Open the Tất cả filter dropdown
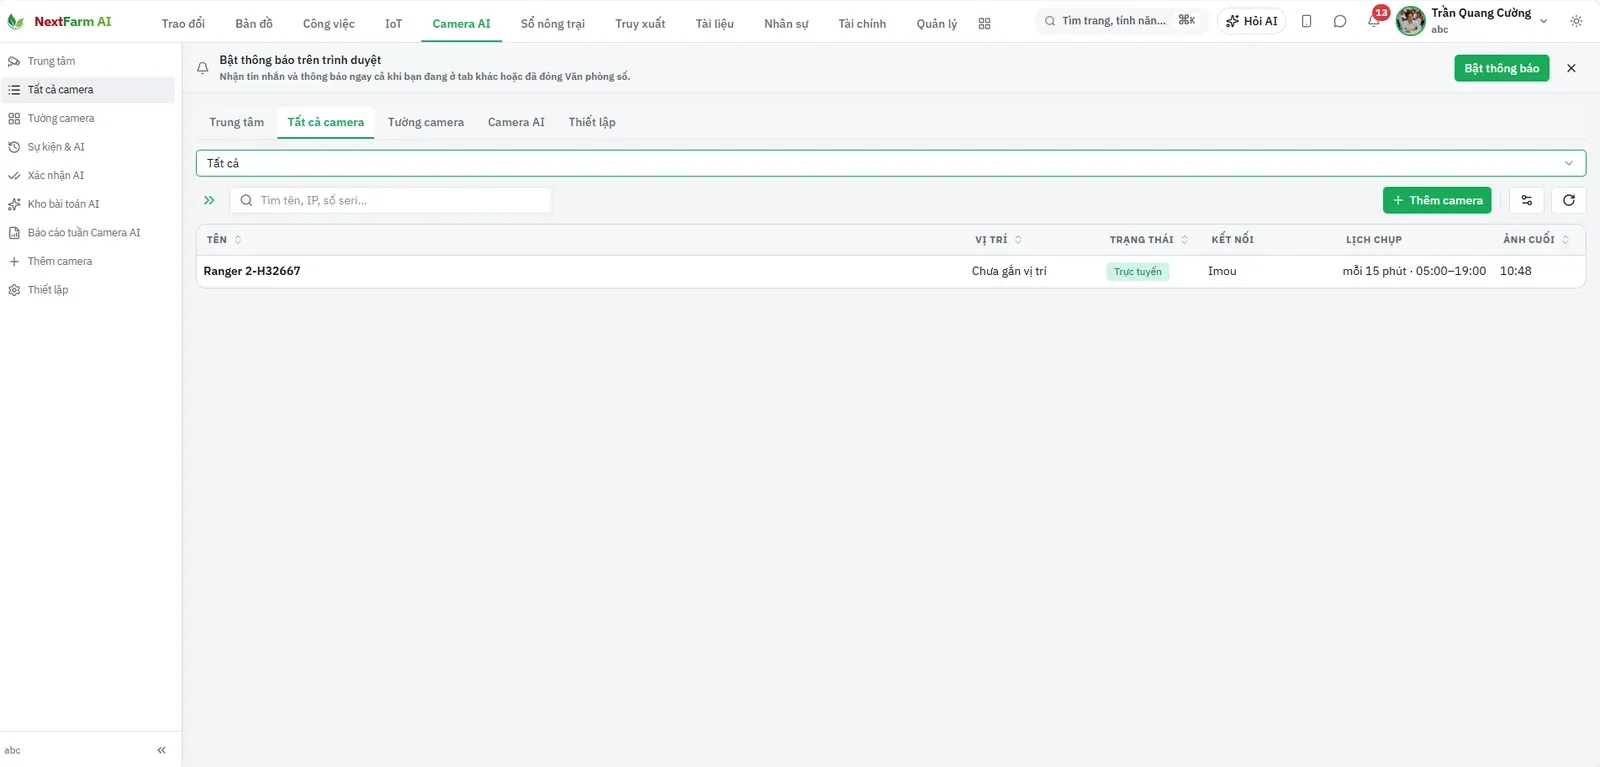The width and height of the screenshot is (1600, 767). (891, 163)
